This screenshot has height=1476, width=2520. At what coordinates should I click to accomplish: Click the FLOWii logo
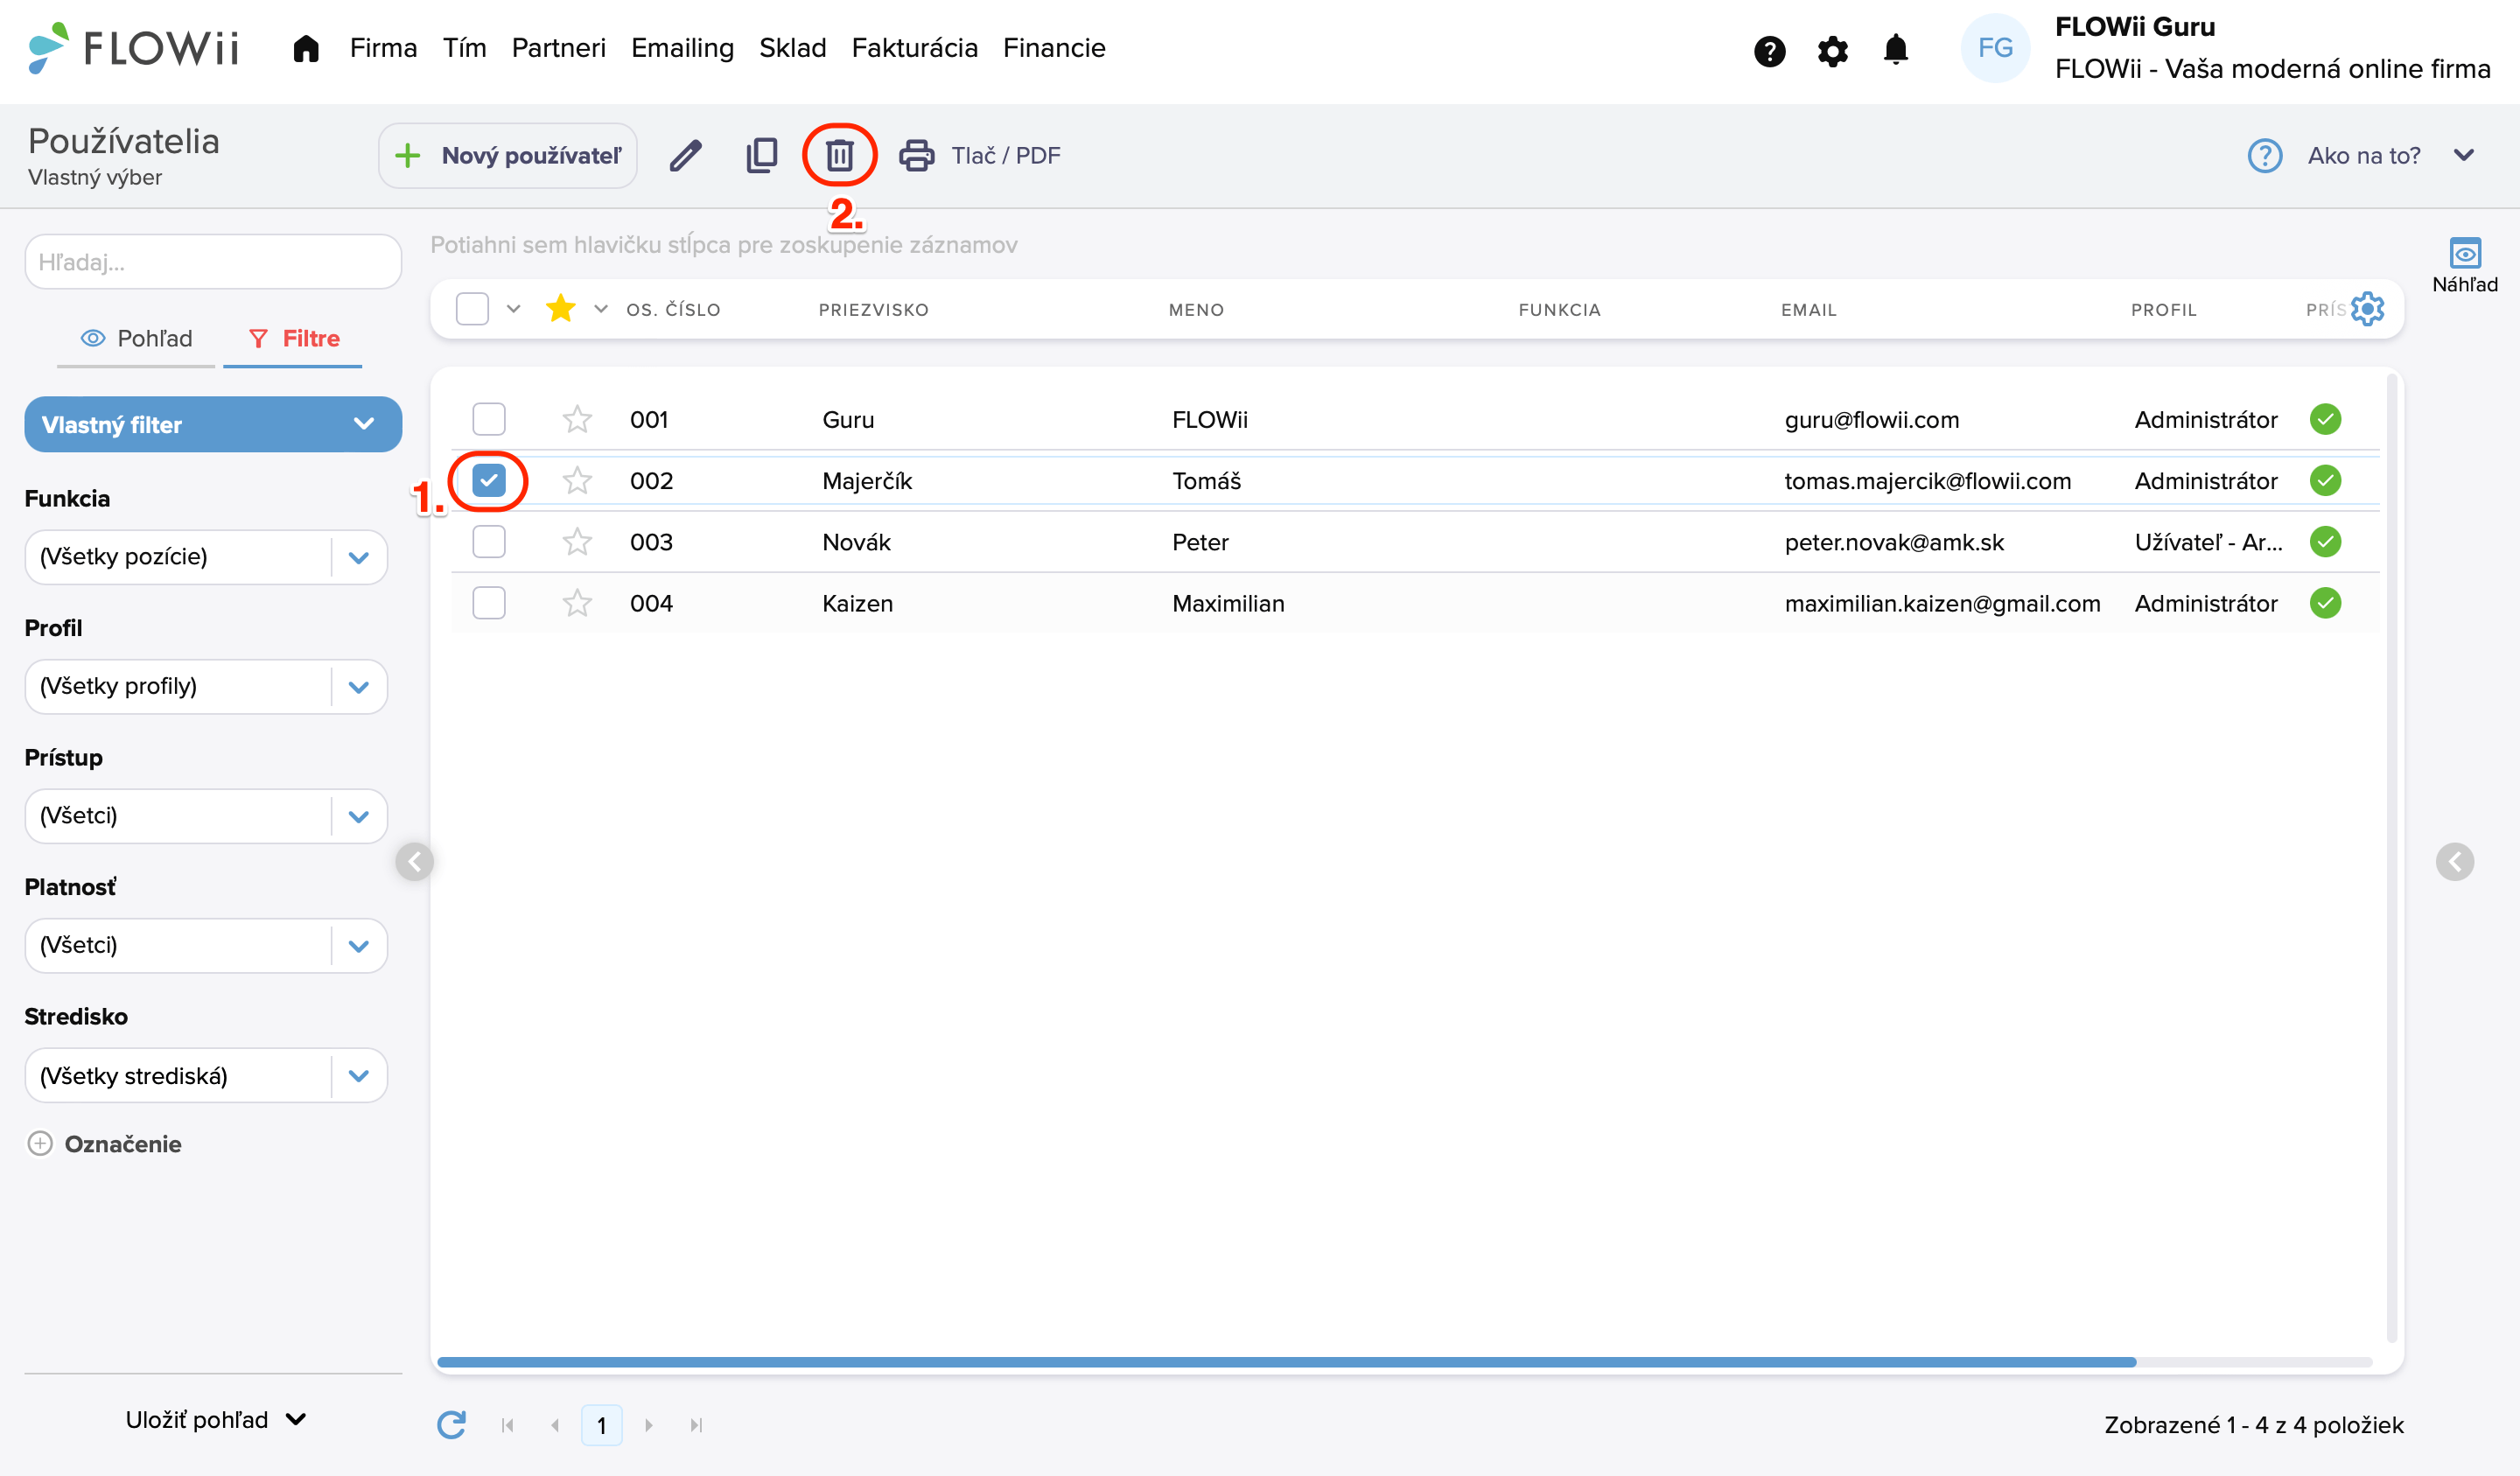click(134, 48)
